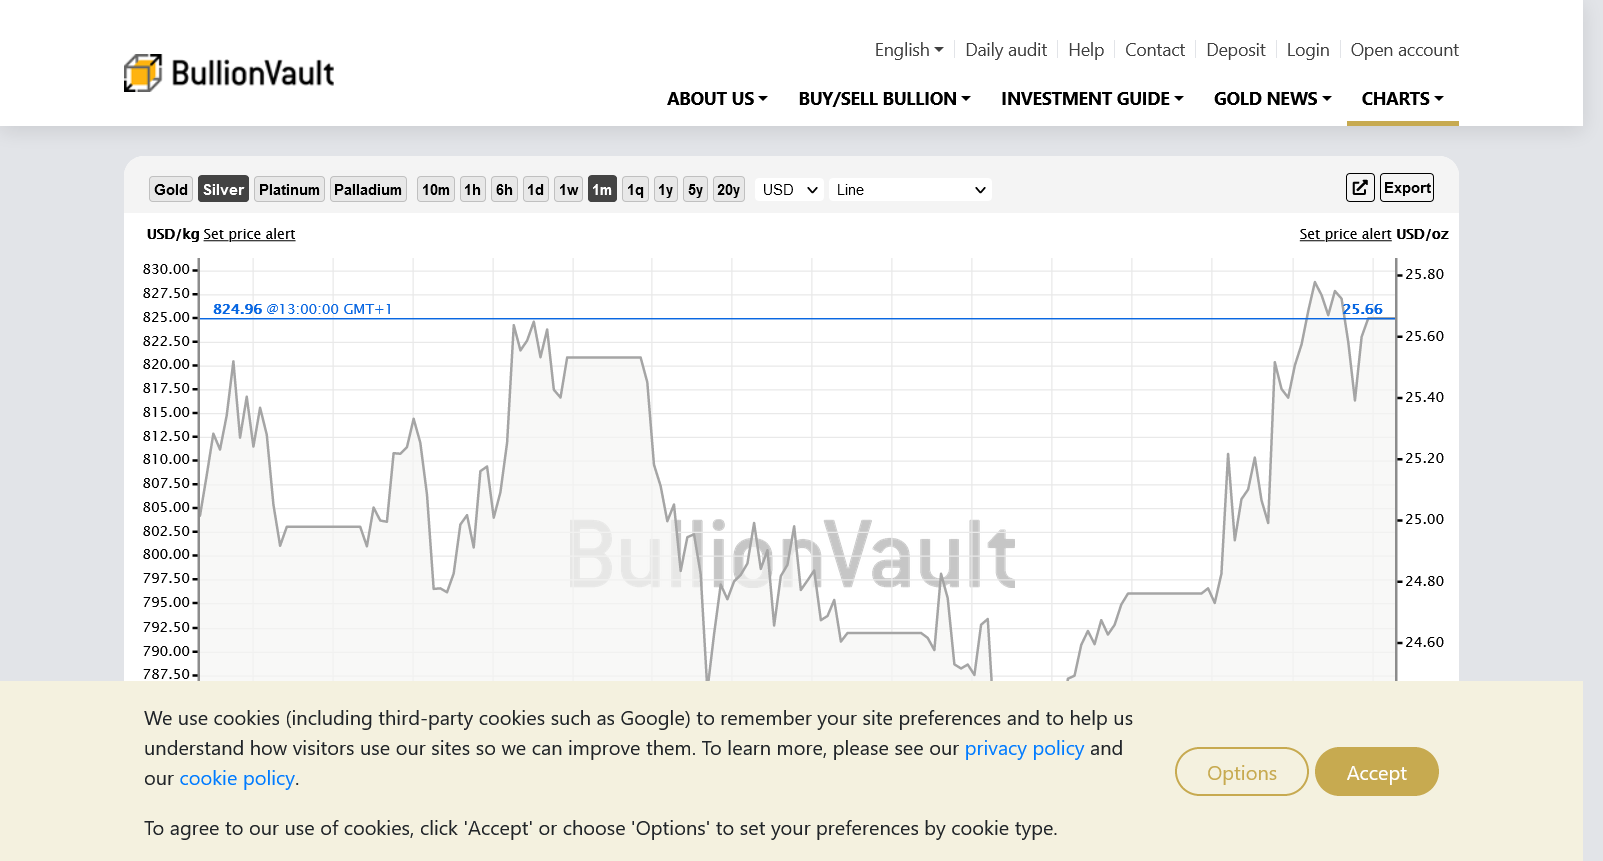Open the GOLD NEWS menu
Screen dimensions: 1603x861
(x=1272, y=99)
